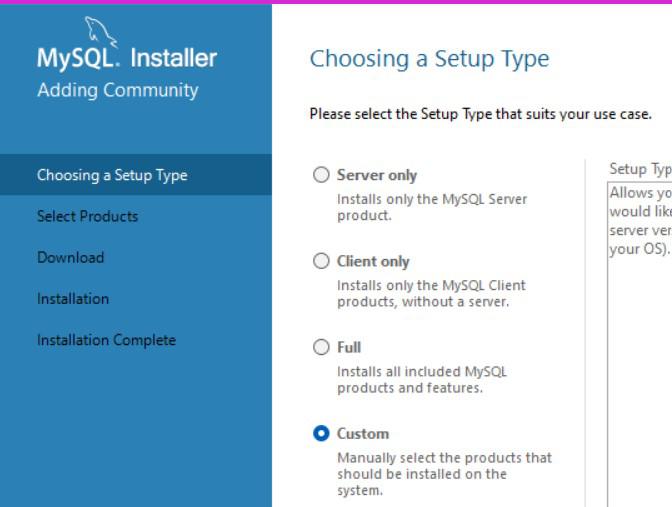Click 'Installs only the MySQL Client products' text
This screenshot has height=507, width=672.
(431, 293)
